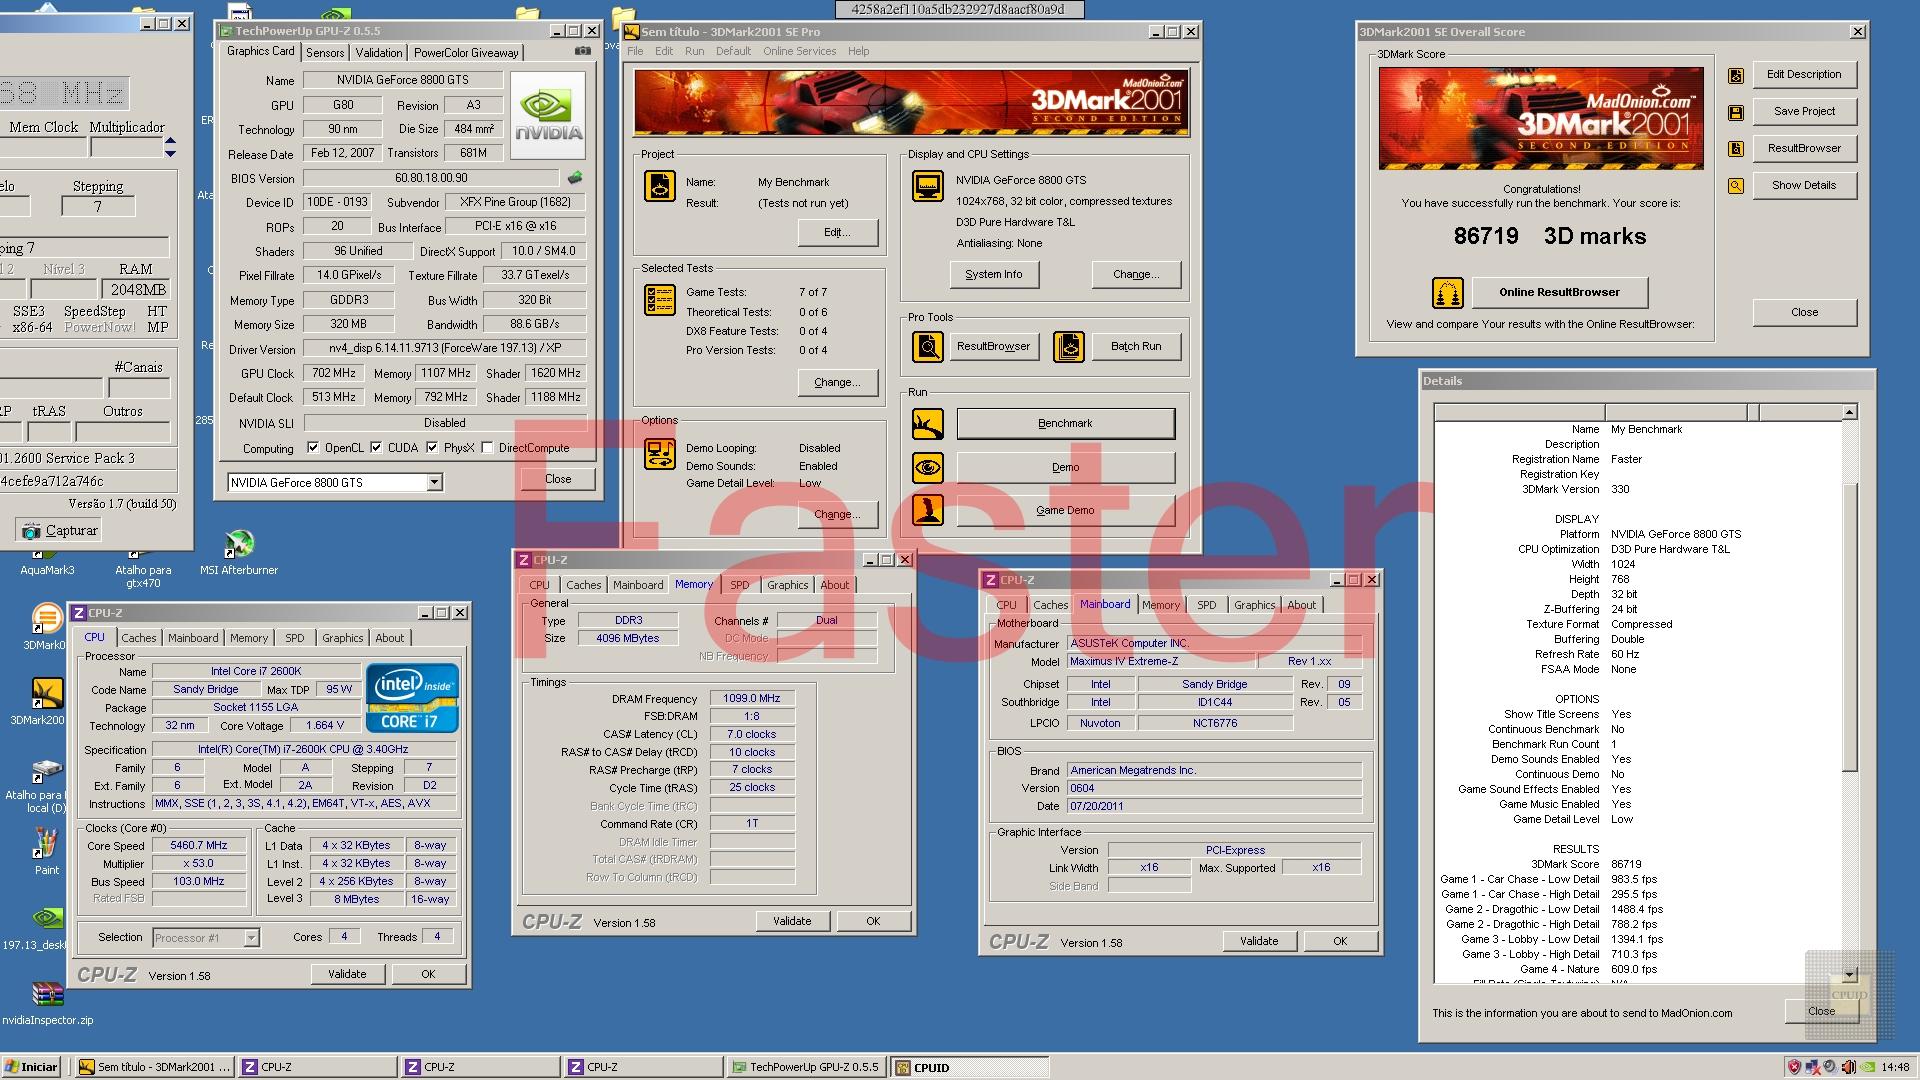
Task: Click the Save Project floppy icon
Action: click(1736, 112)
